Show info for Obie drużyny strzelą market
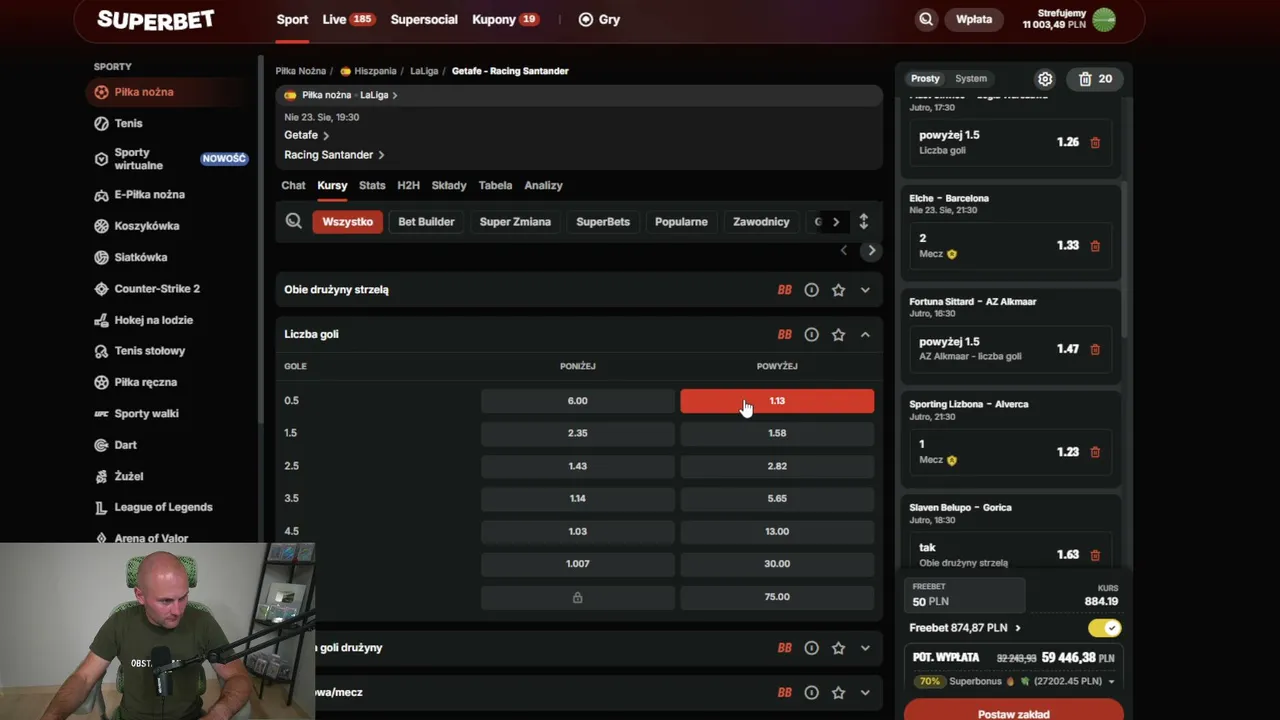This screenshot has height=720, width=1280. click(x=812, y=290)
